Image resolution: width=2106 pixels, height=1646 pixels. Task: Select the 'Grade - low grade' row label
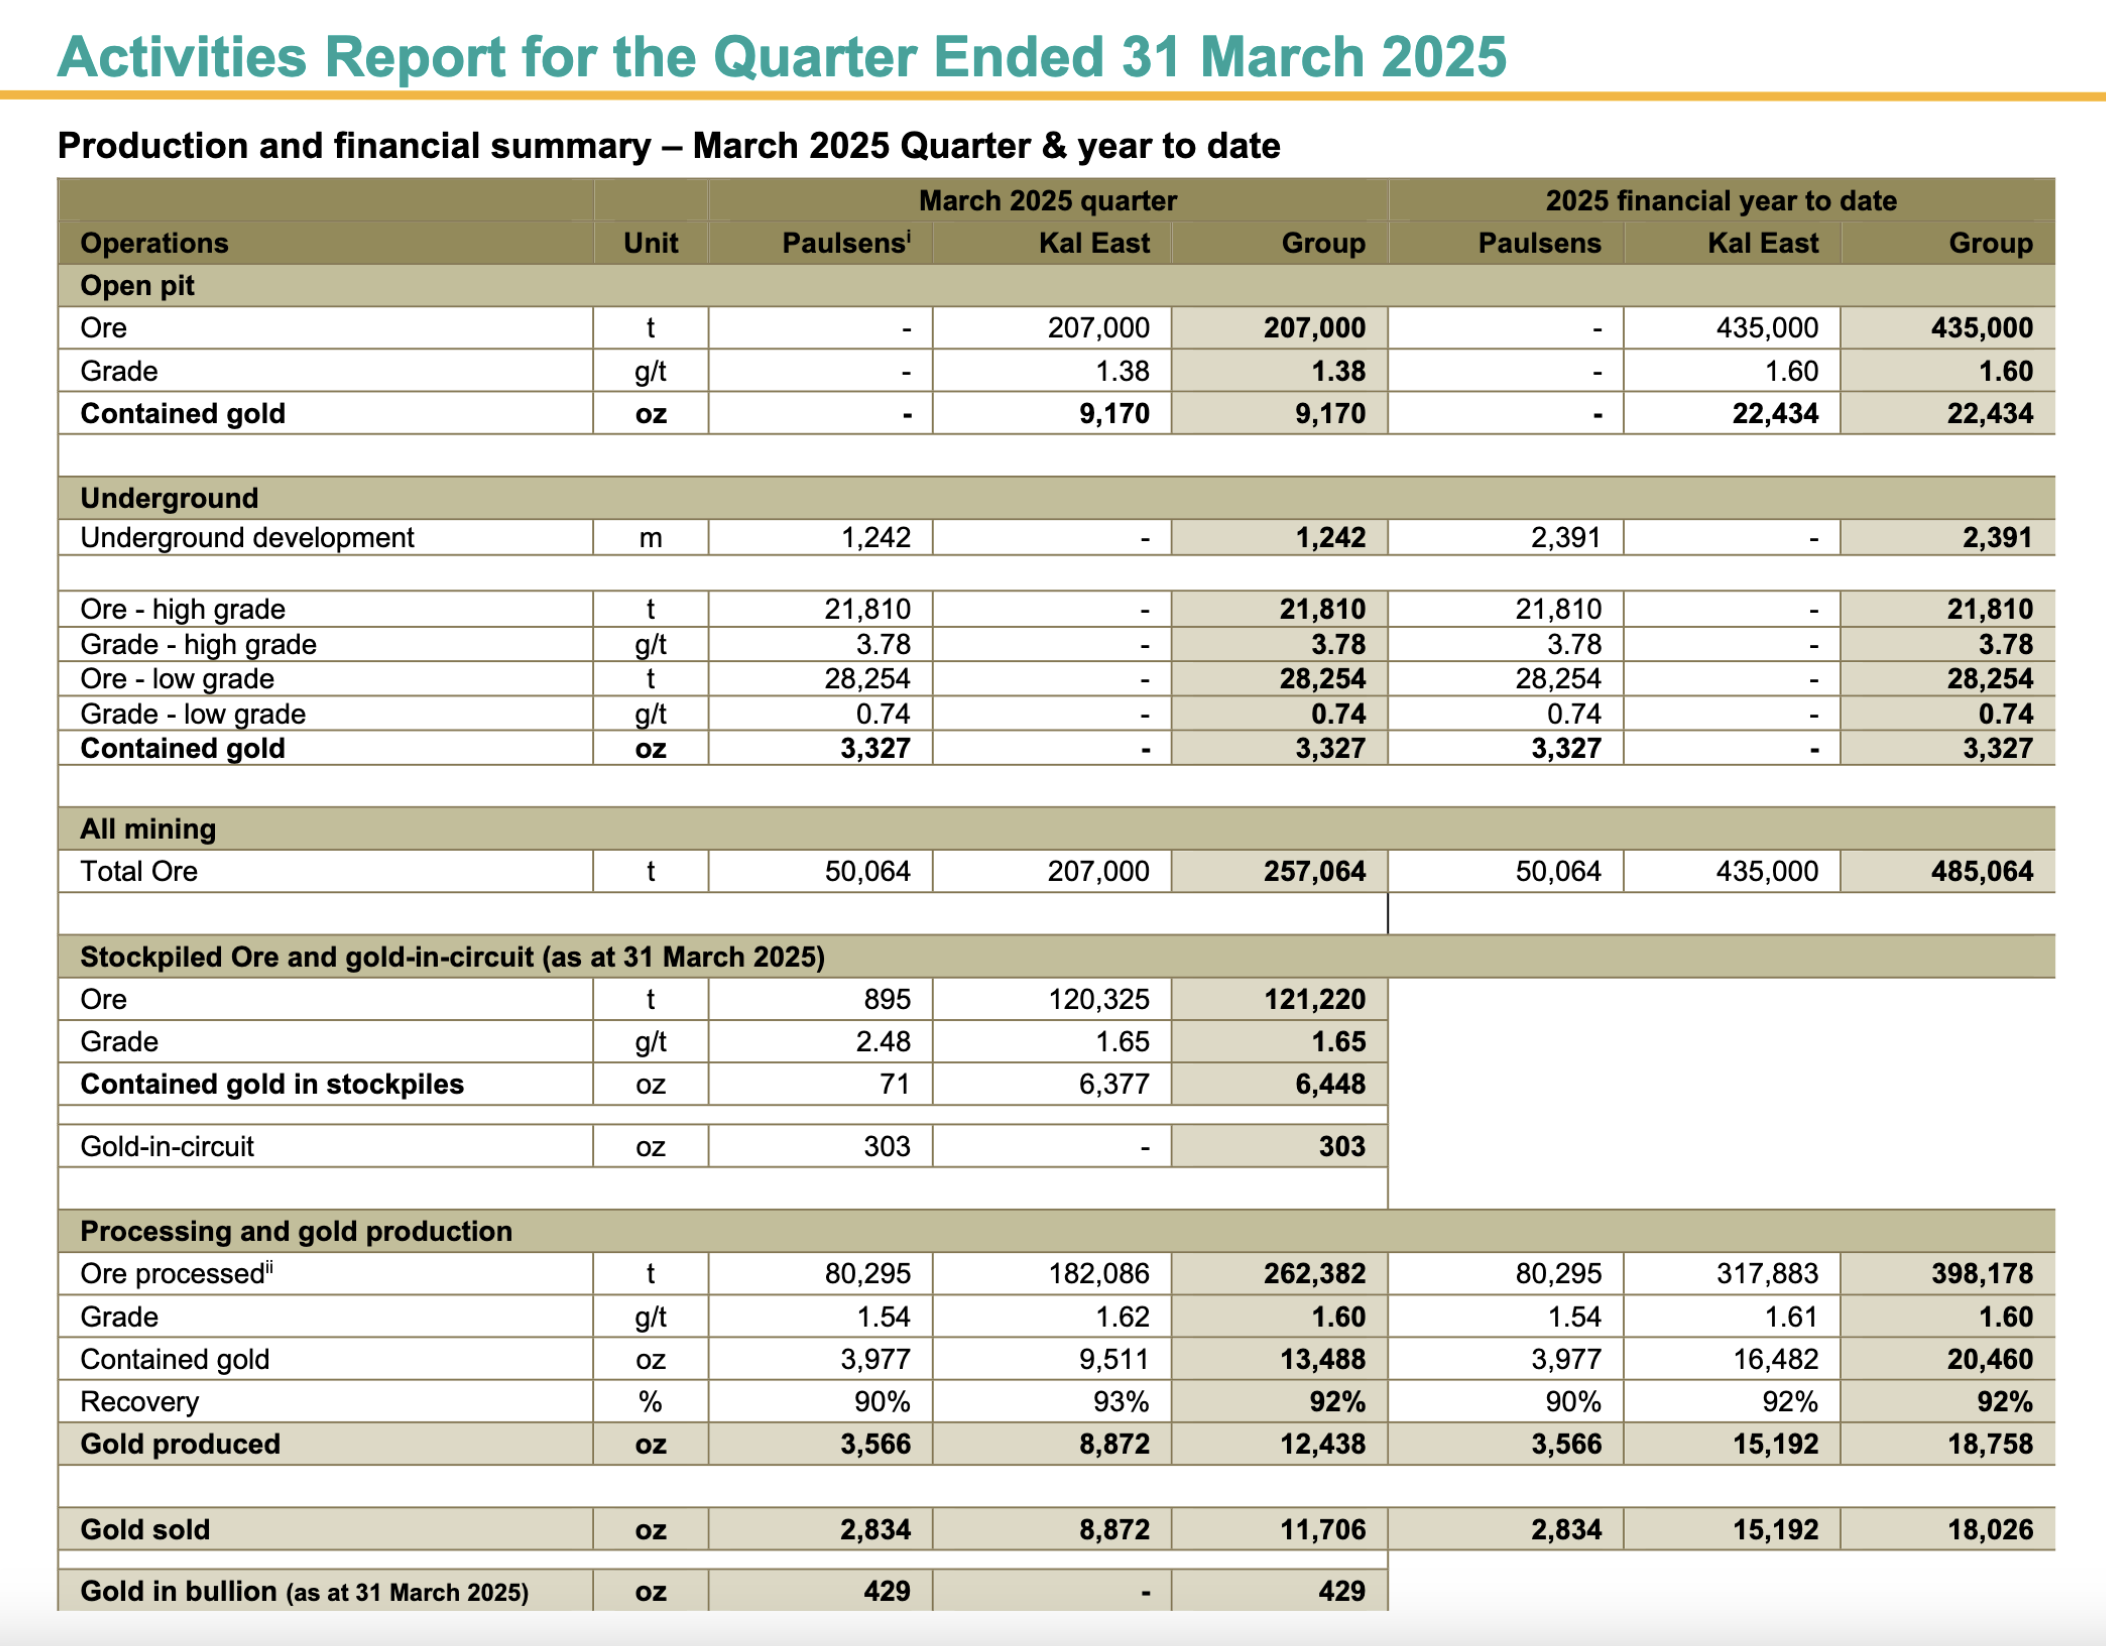coord(193,714)
